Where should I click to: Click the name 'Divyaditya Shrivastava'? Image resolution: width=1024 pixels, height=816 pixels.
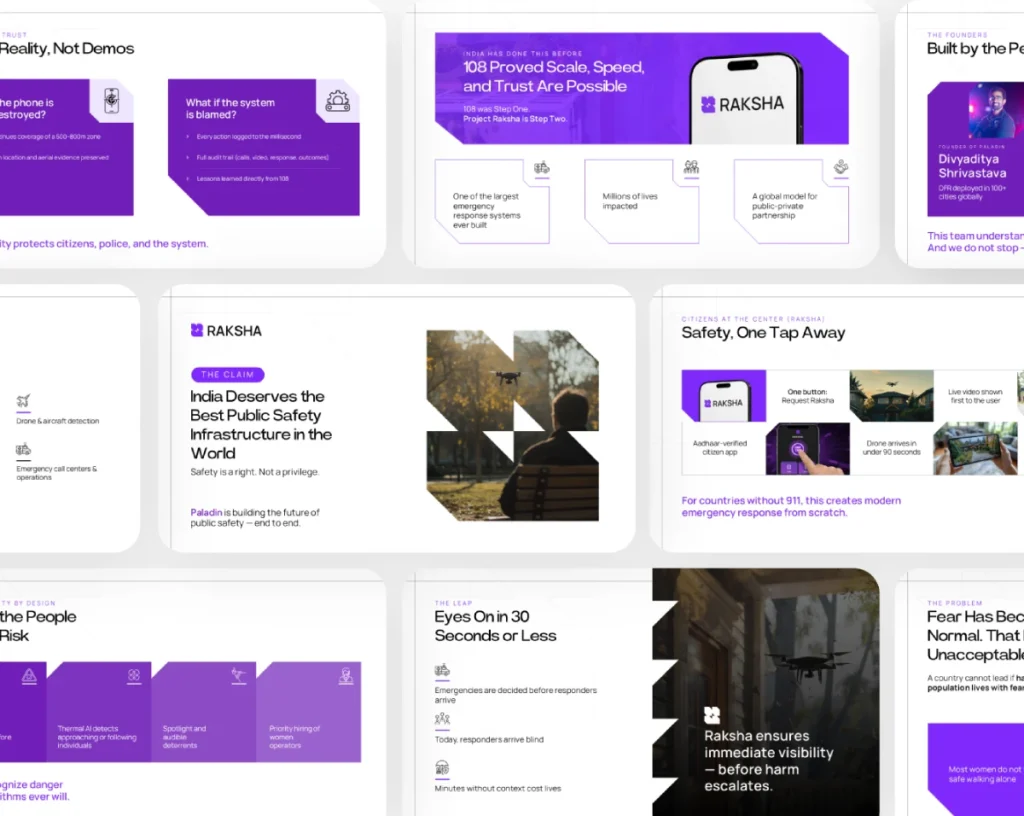pos(972,166)
